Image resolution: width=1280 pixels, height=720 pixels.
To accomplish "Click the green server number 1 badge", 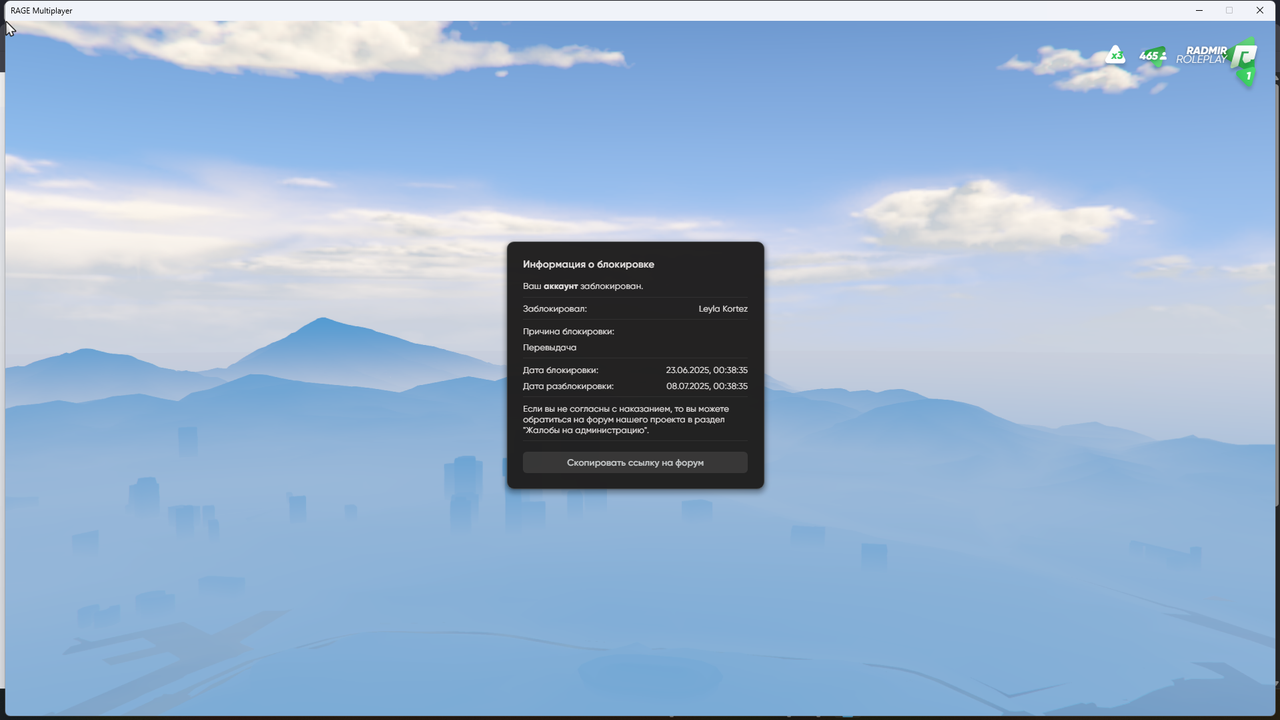I will pos(1248,76).
